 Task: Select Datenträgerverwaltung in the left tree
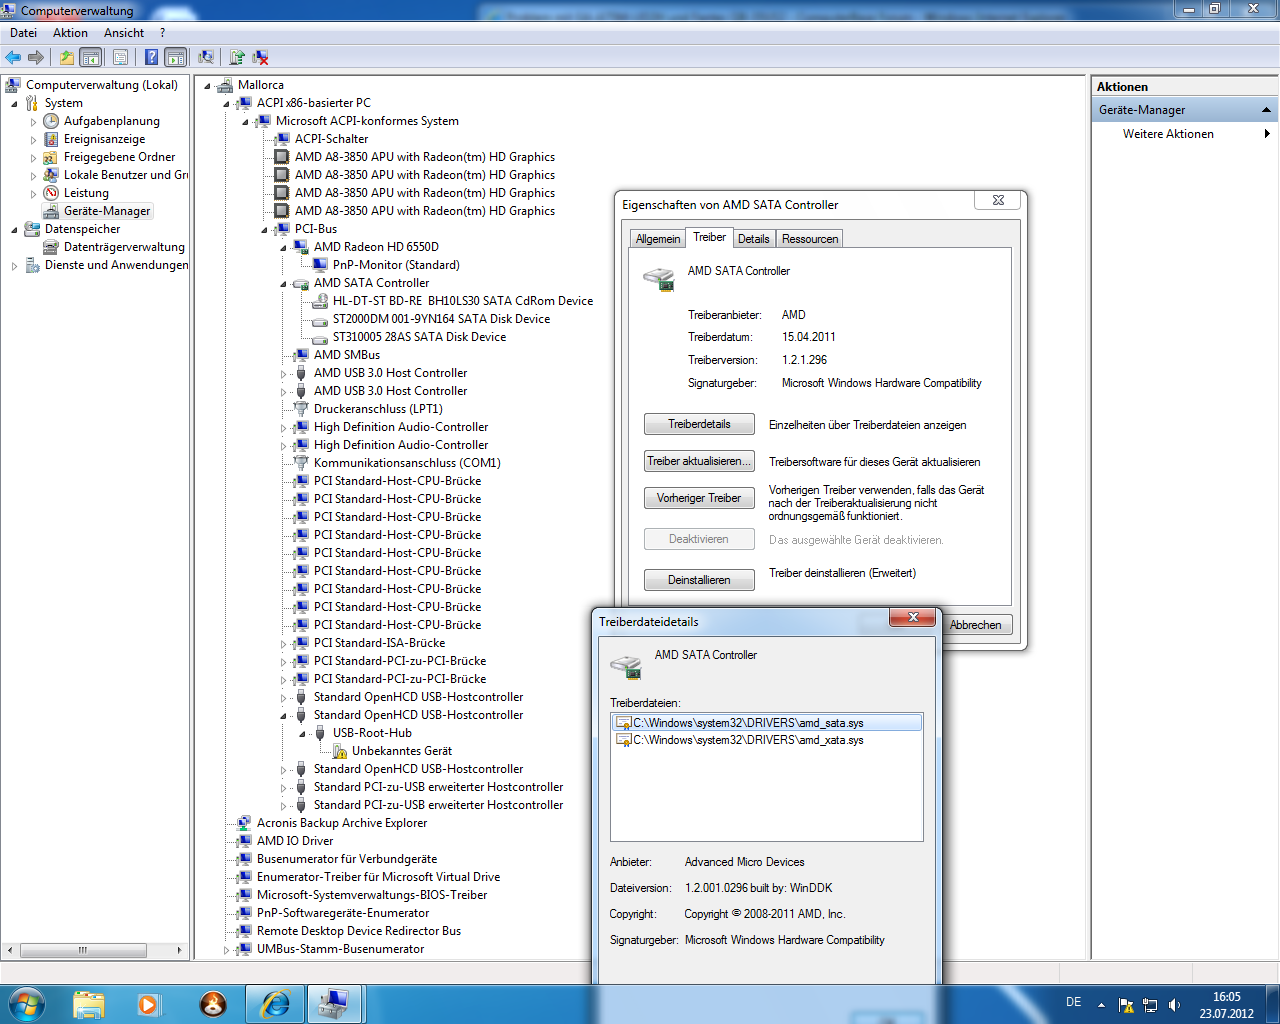124,247
